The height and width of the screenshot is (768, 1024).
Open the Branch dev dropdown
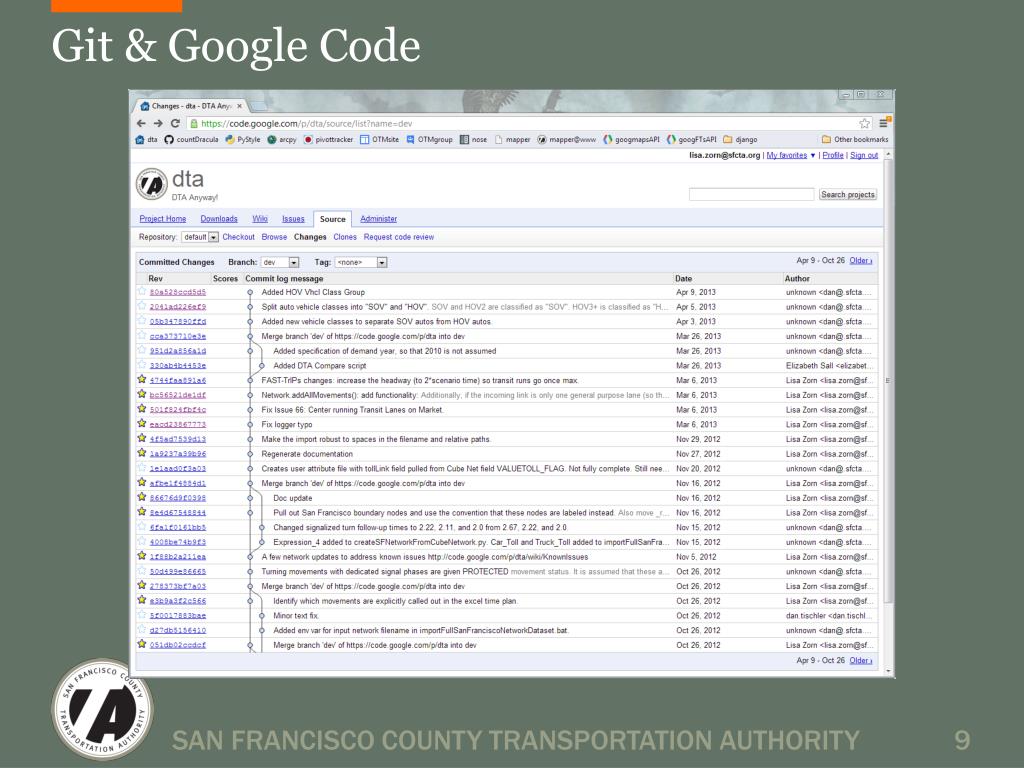[x=280, y=263]
